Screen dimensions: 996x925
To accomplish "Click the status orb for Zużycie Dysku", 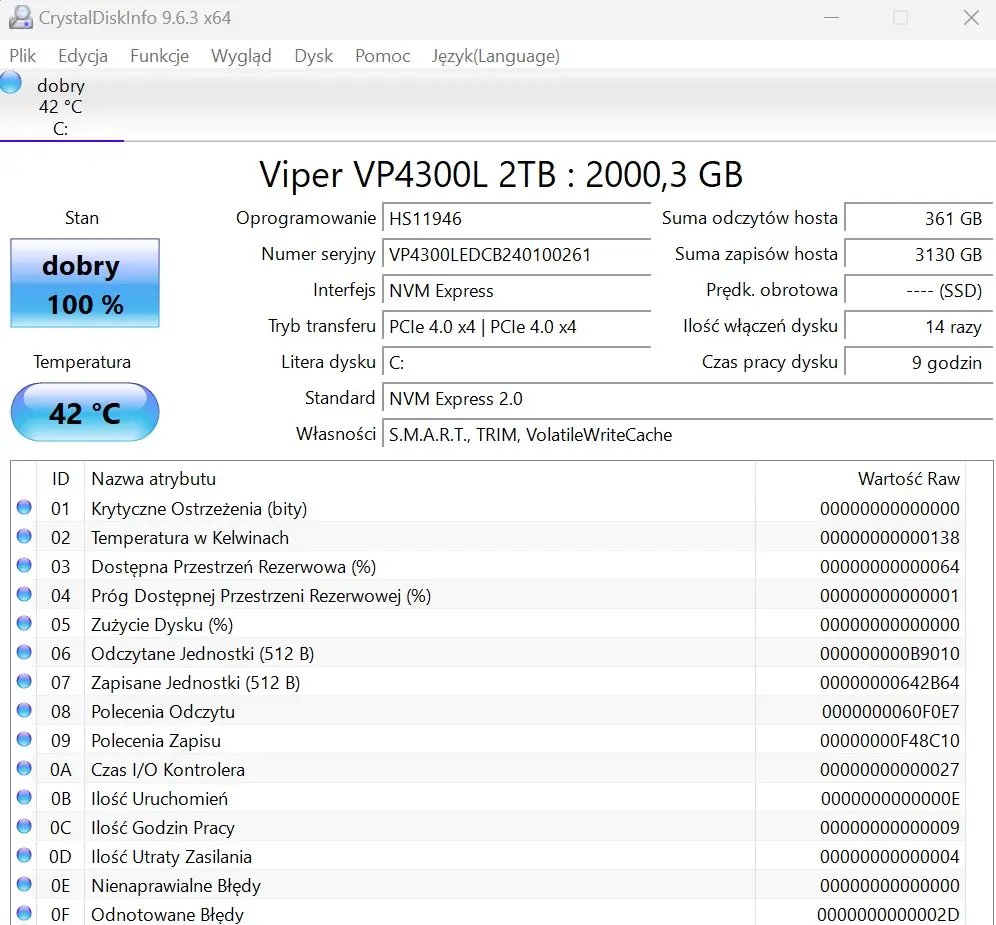I will [x=24, y=624].
